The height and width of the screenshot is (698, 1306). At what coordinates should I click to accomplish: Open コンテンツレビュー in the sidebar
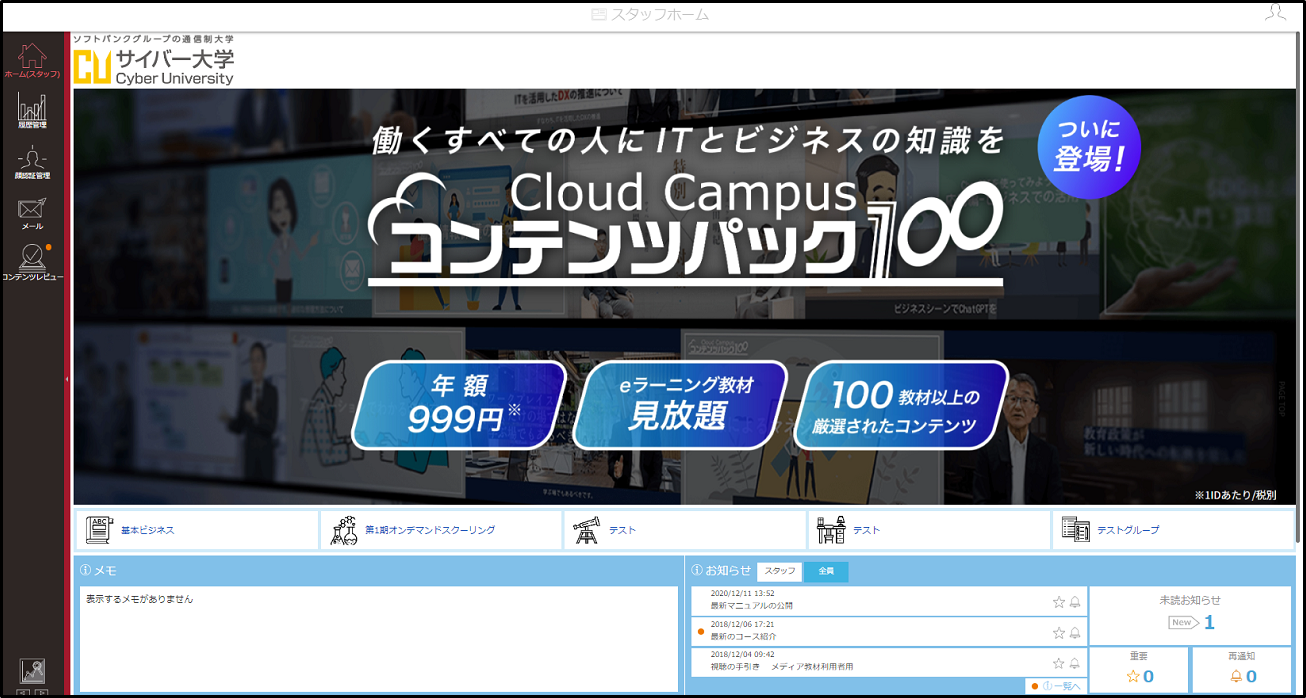tap(32, 262)
